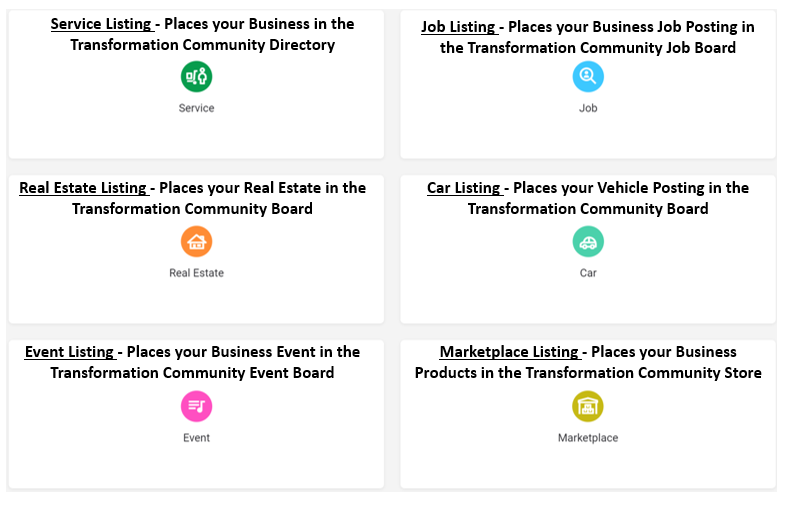
Task: Select the Real Estate label text
Action: tap(196, 273)
